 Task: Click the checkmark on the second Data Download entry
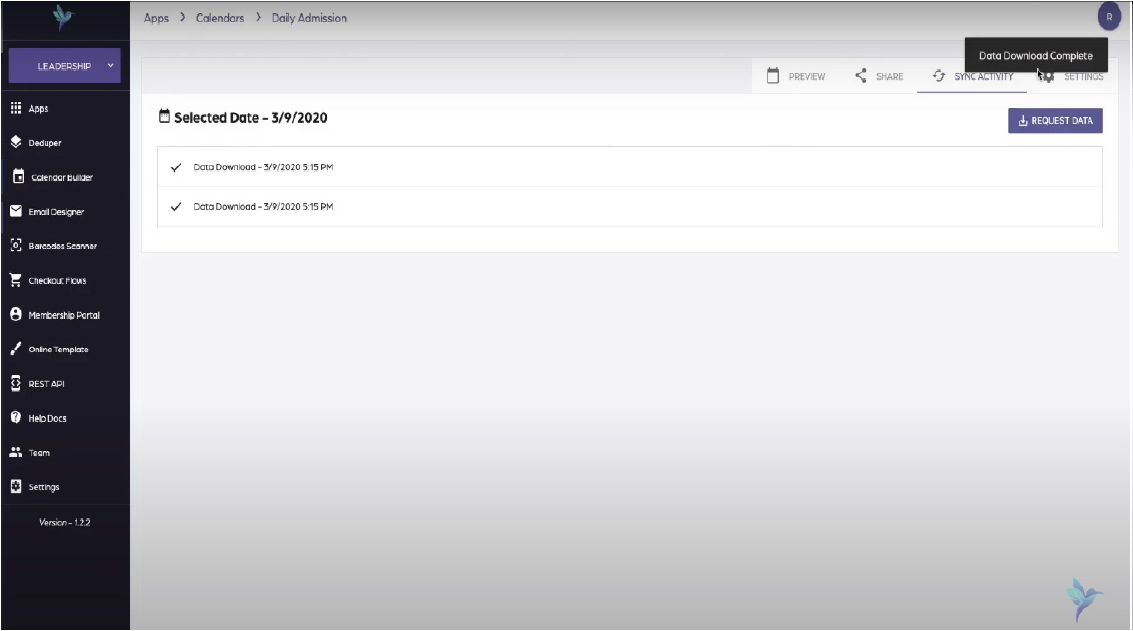[x=177, y=207]
